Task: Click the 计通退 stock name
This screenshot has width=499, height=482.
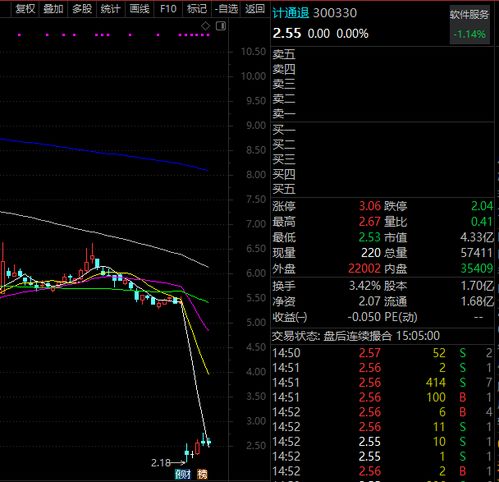Action: click(291, 13)
